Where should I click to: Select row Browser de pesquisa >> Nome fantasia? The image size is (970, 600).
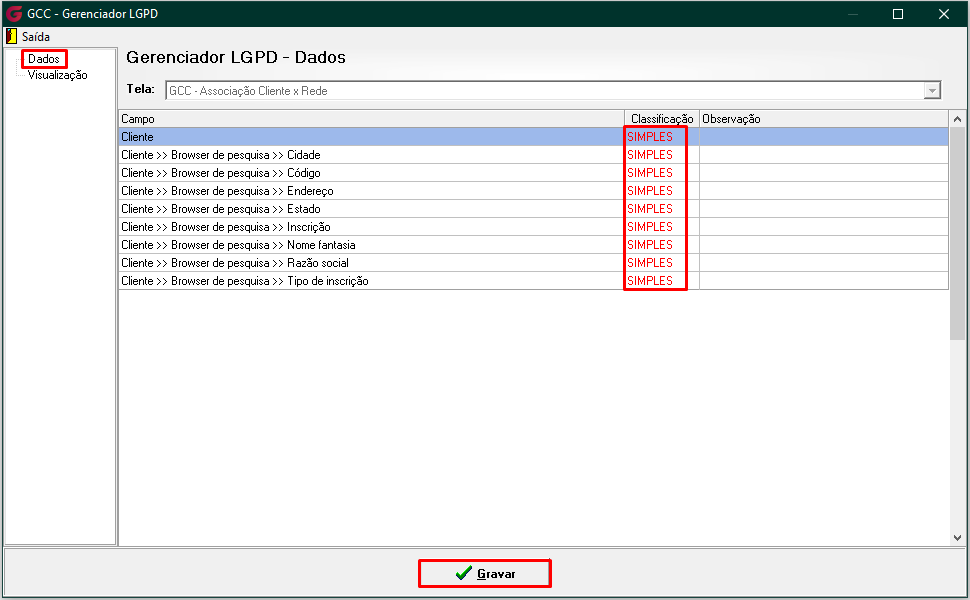533,244
